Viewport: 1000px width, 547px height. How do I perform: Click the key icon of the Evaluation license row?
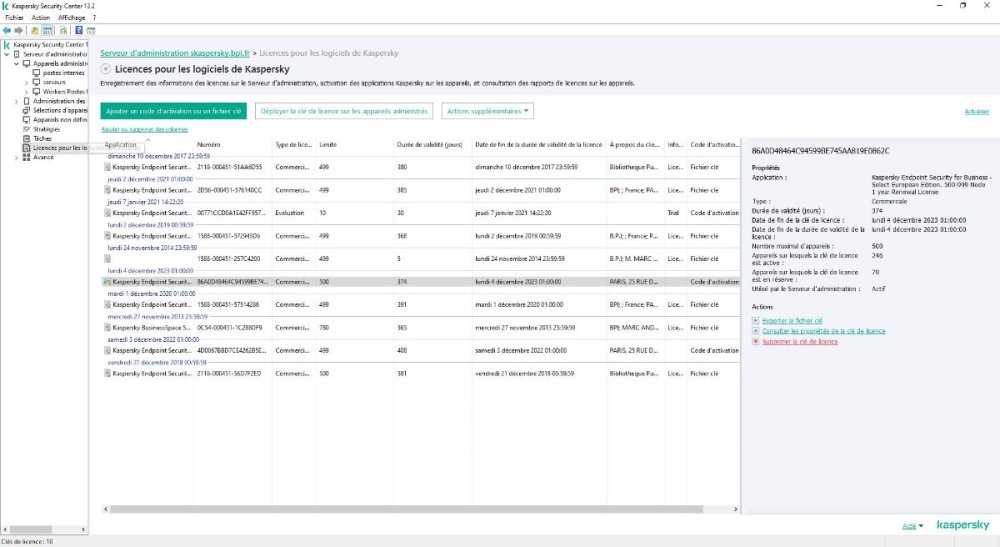[x=108, y=213]
